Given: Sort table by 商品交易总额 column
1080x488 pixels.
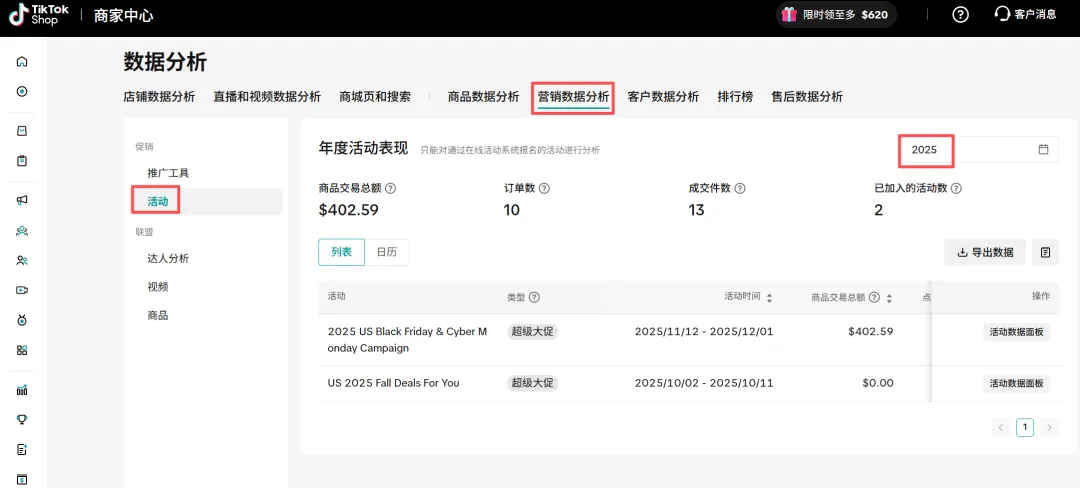Looking at the screenshot, I should point(889,298).
